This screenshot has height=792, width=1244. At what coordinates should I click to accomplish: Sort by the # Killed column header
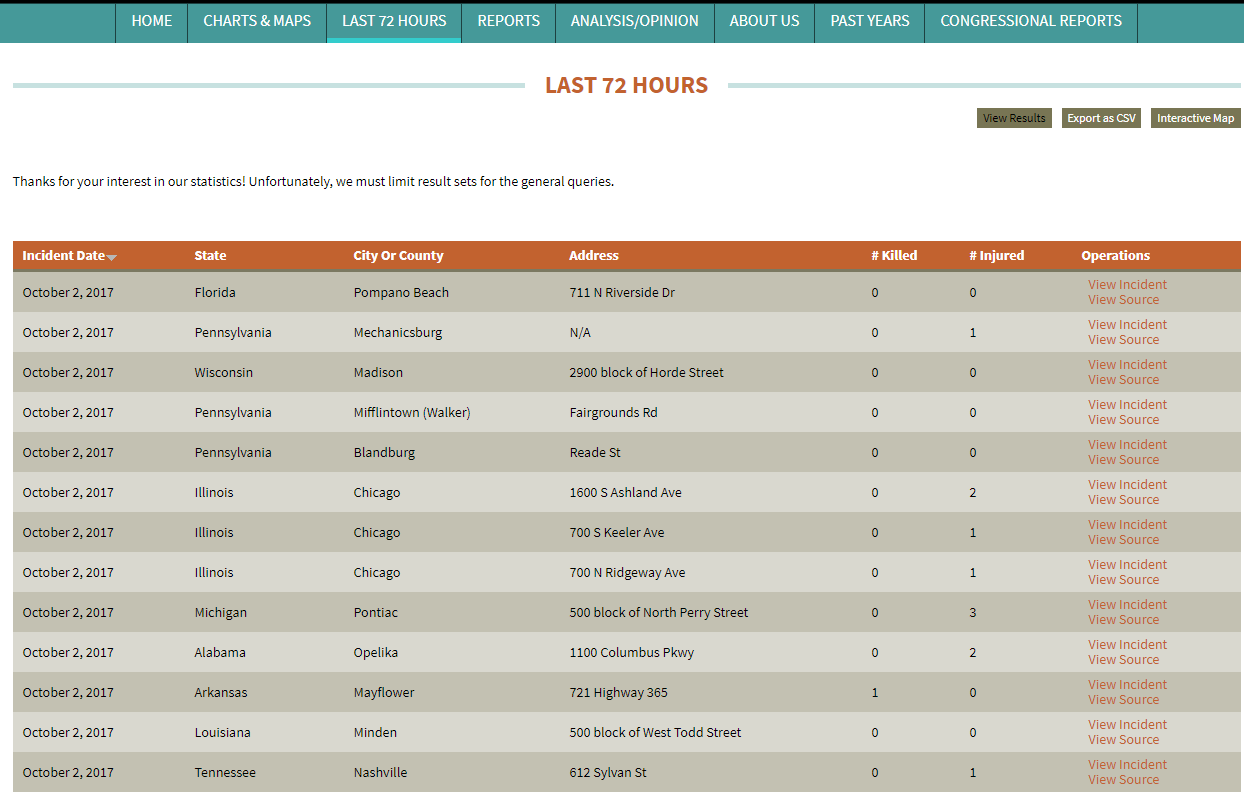pyautogui.click(x=893, y=256)
